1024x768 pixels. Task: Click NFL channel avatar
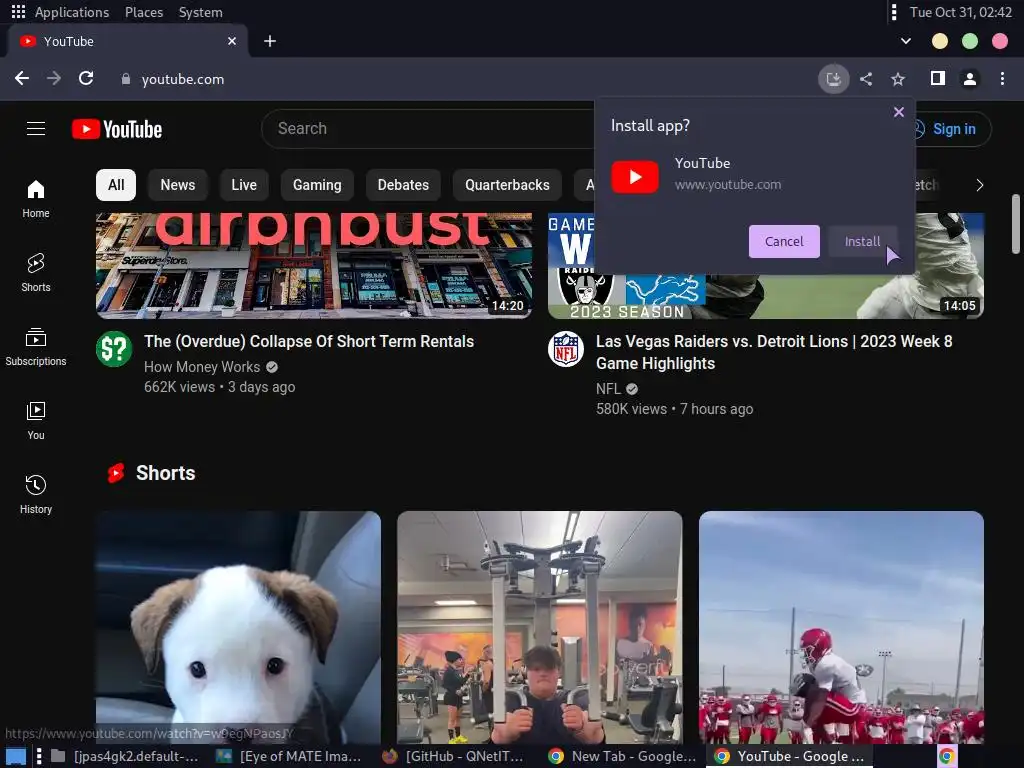566,349
